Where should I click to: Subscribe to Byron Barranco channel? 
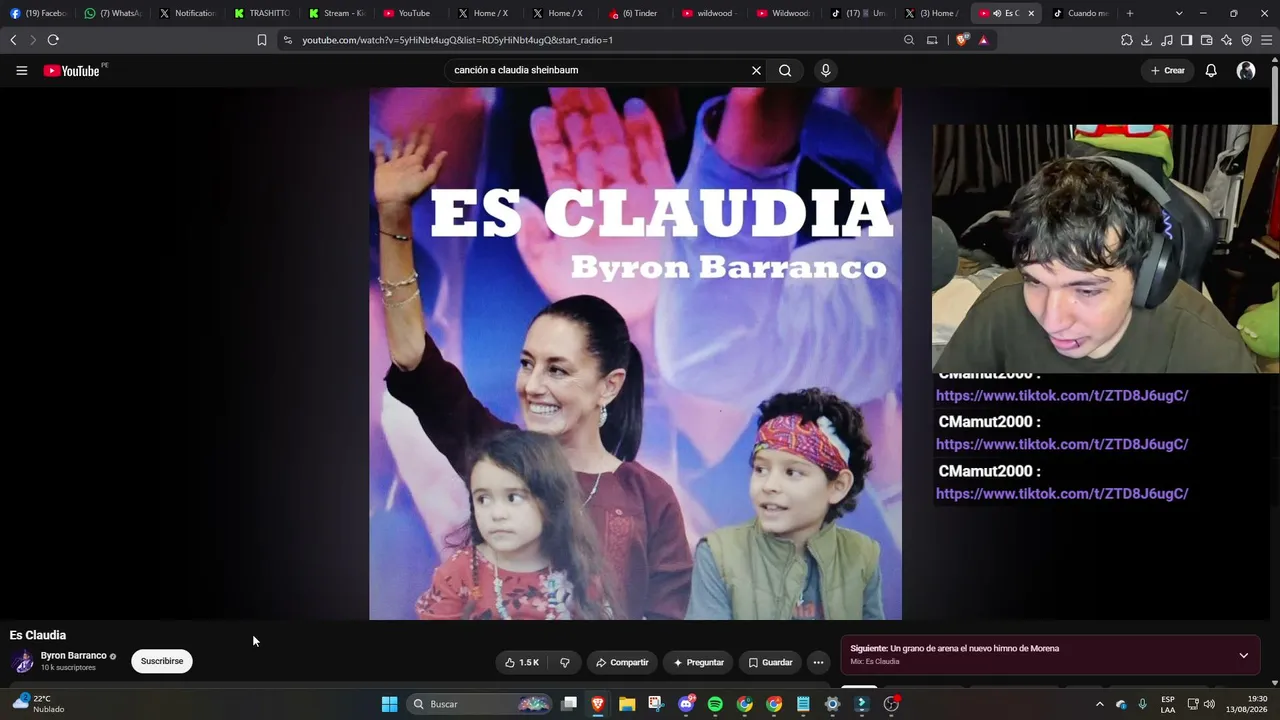162,661
